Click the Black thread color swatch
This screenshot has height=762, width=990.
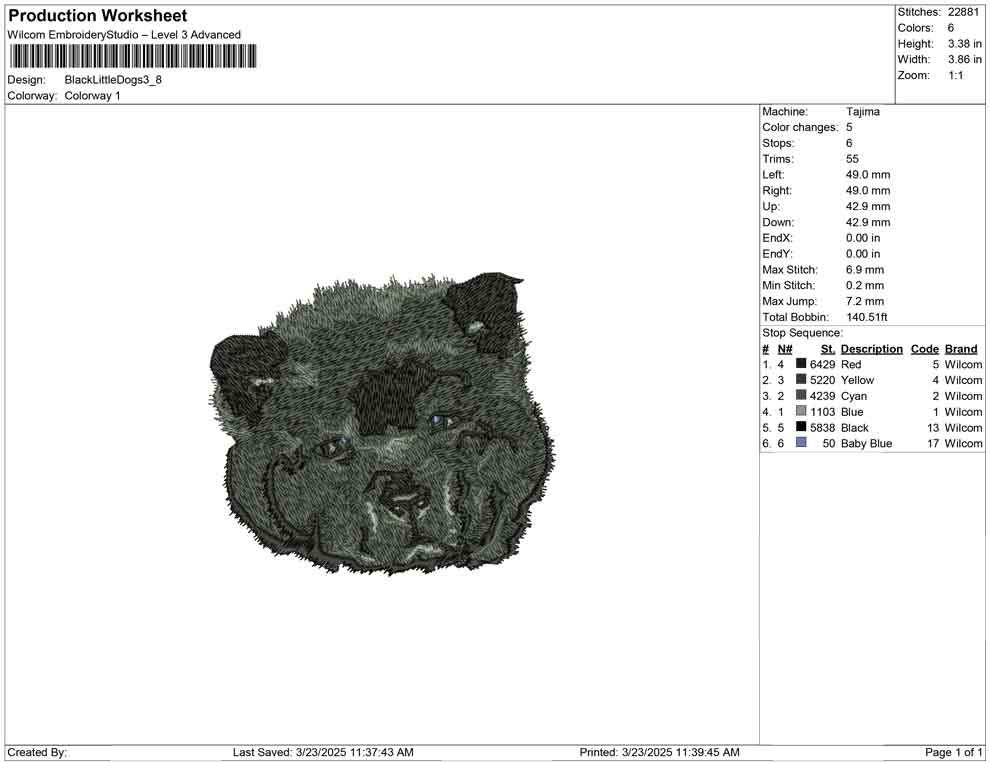click(801, 427)
